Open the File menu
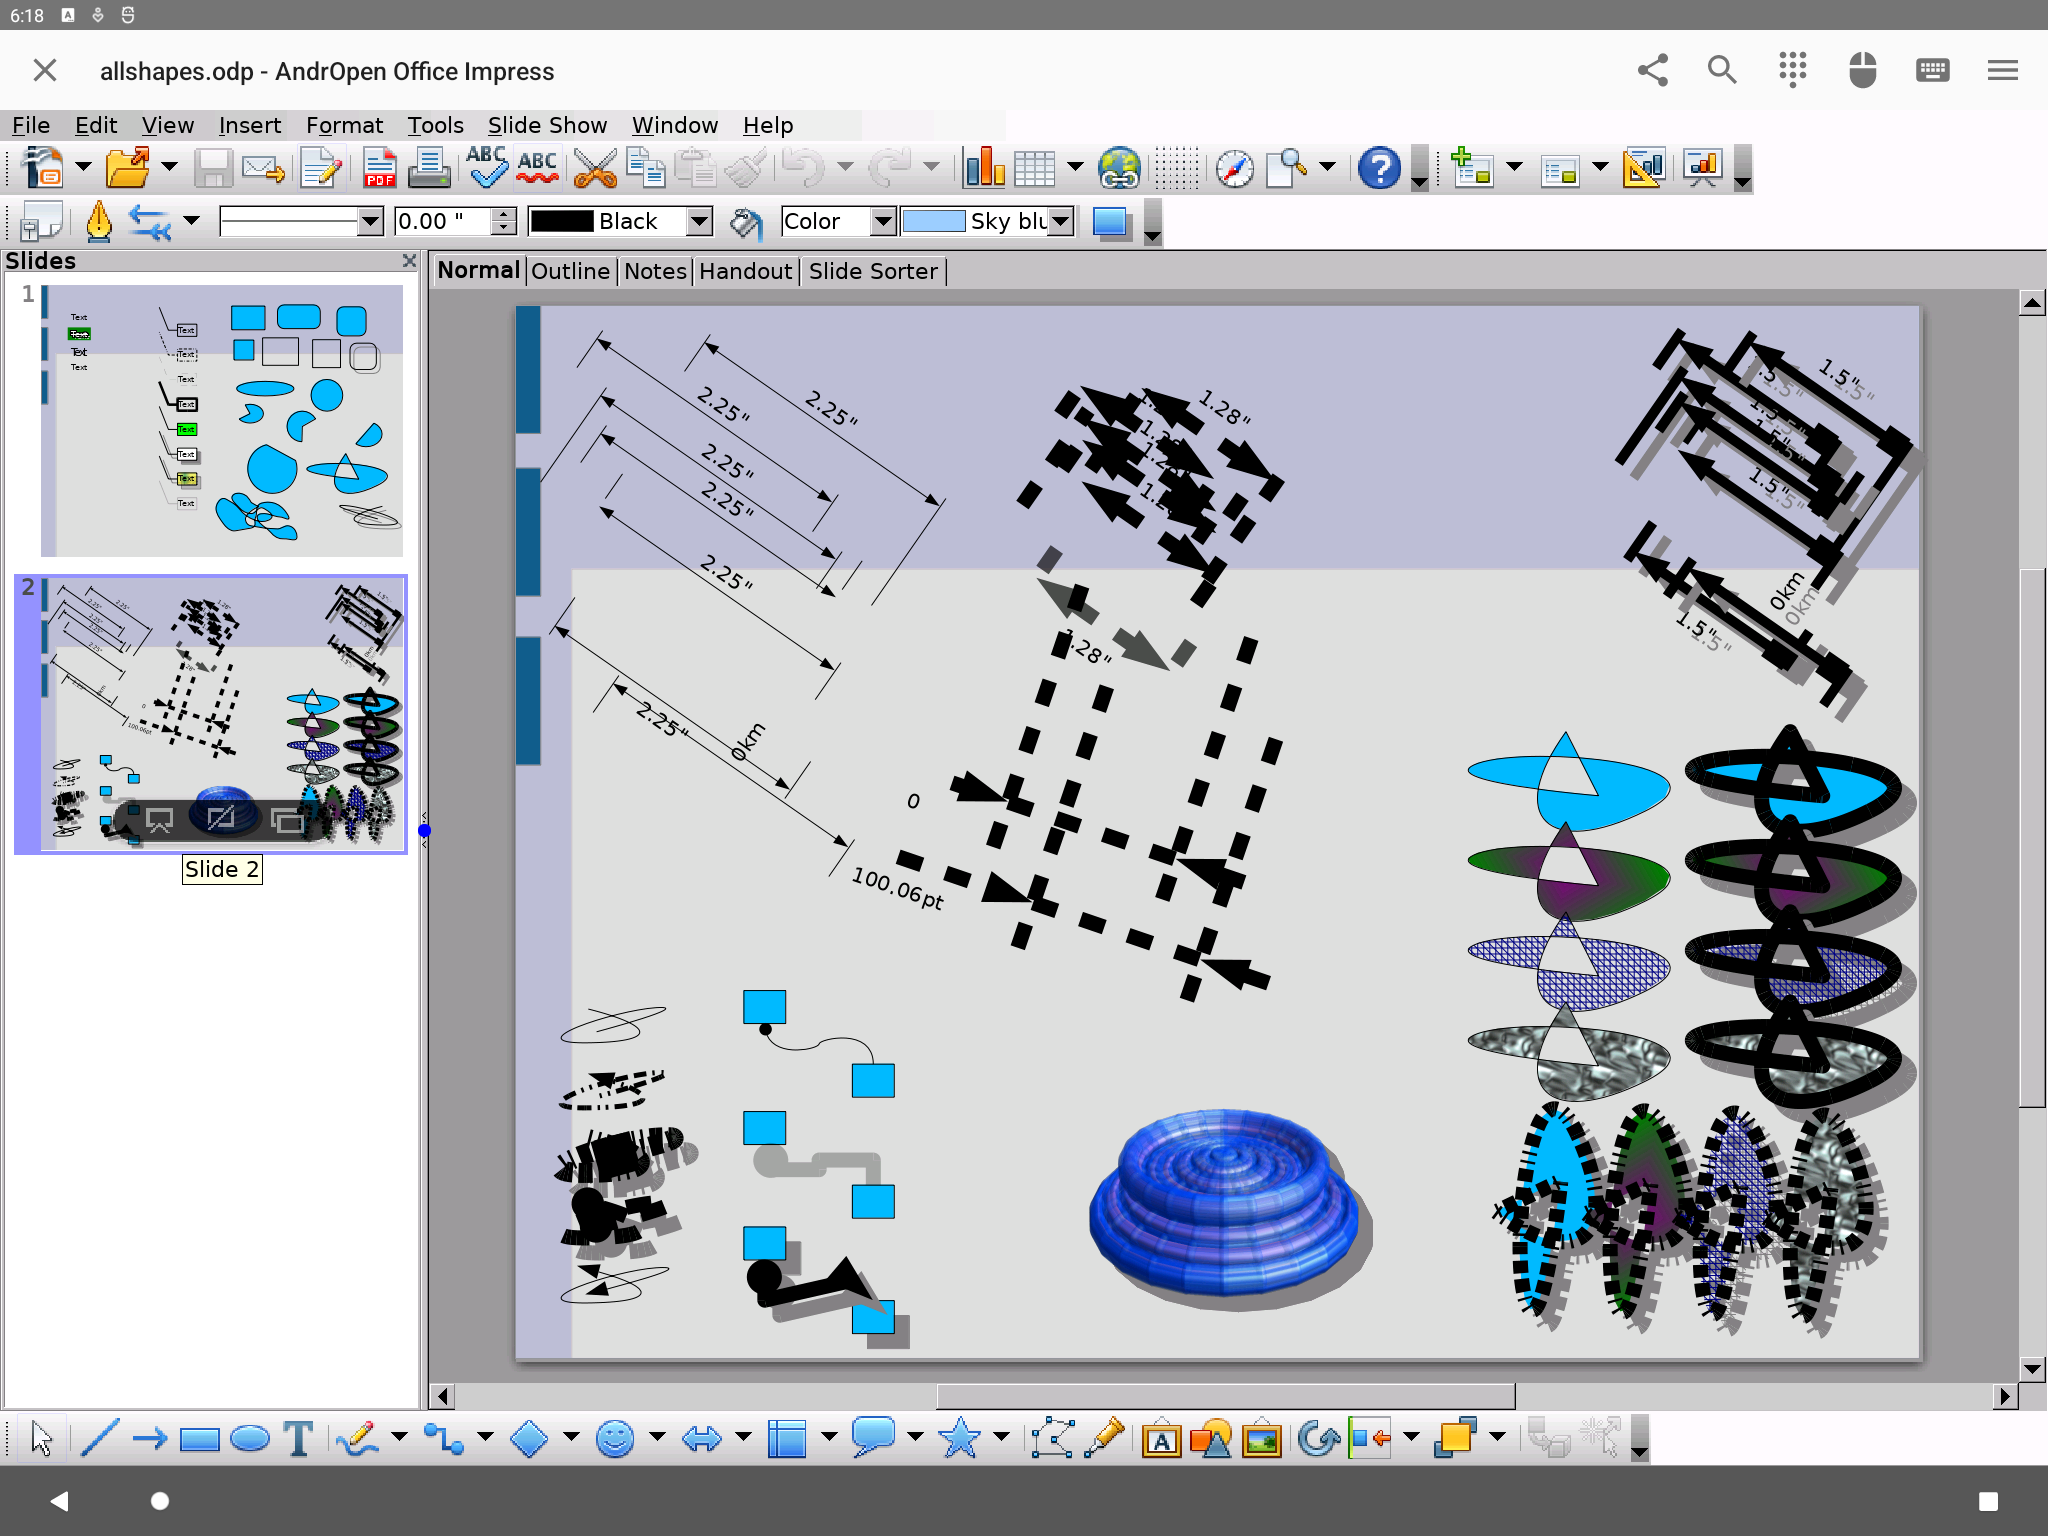 tap(31, 125)
